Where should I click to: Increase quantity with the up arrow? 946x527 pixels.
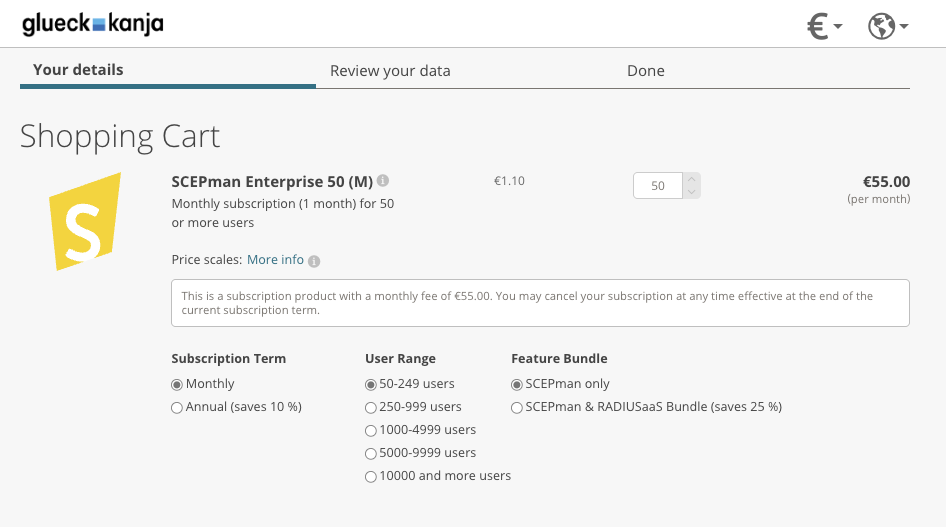[x=691, y=180]
